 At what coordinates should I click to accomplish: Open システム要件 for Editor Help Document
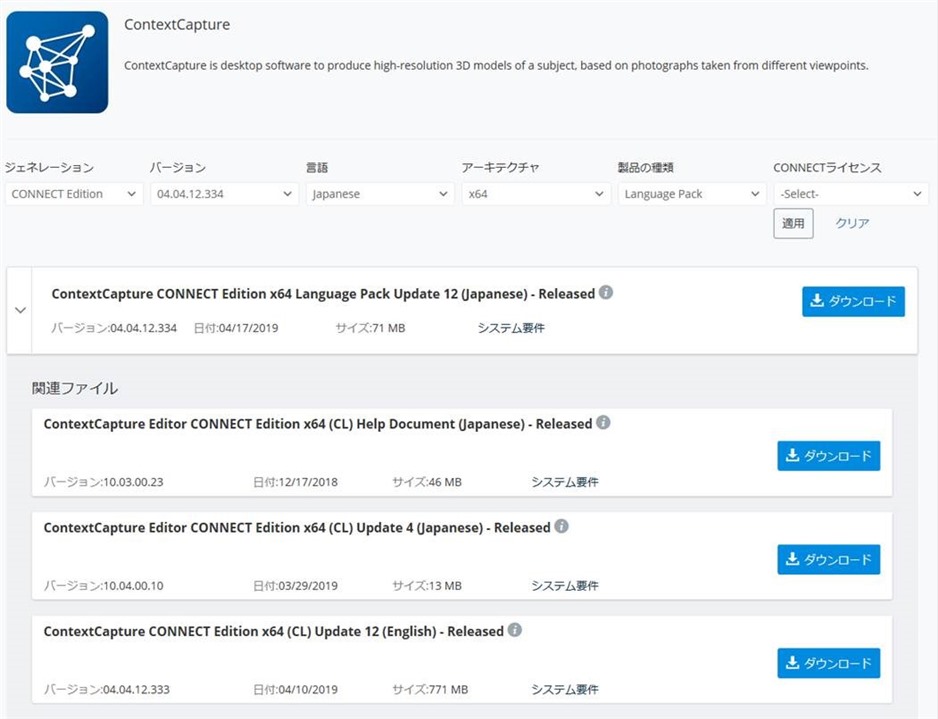[565, 482]
